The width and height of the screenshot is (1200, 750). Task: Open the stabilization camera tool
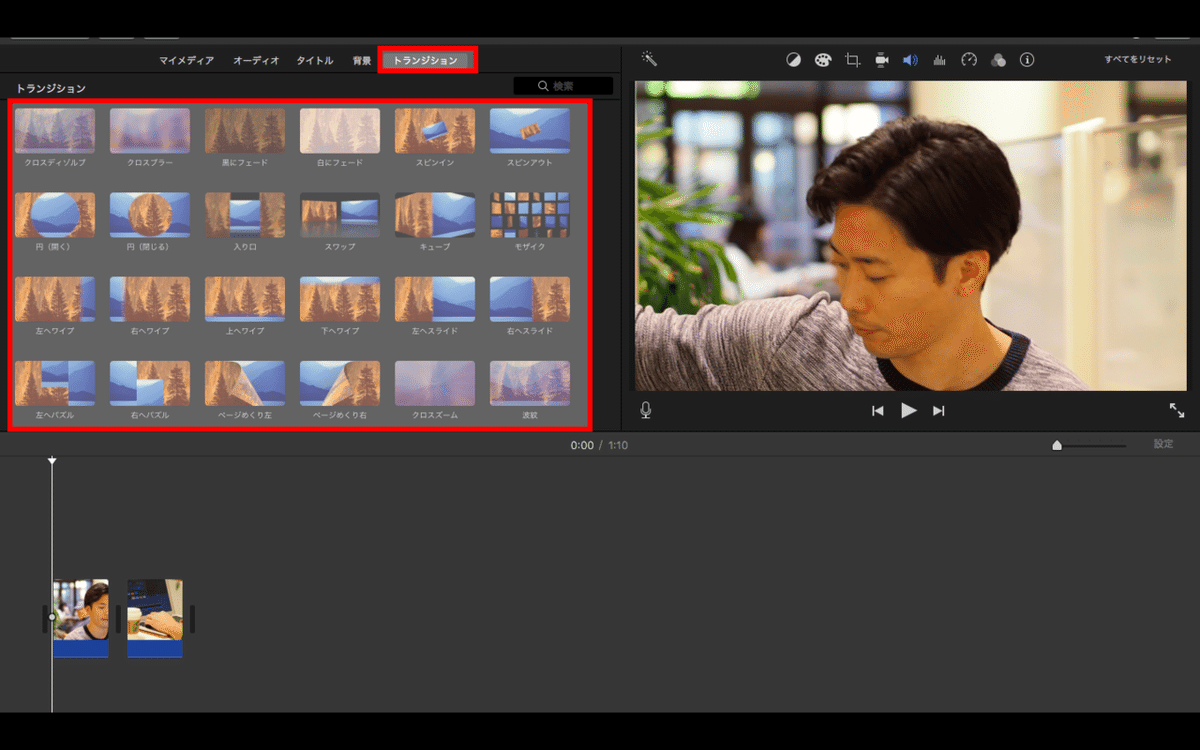pos(882,60)
